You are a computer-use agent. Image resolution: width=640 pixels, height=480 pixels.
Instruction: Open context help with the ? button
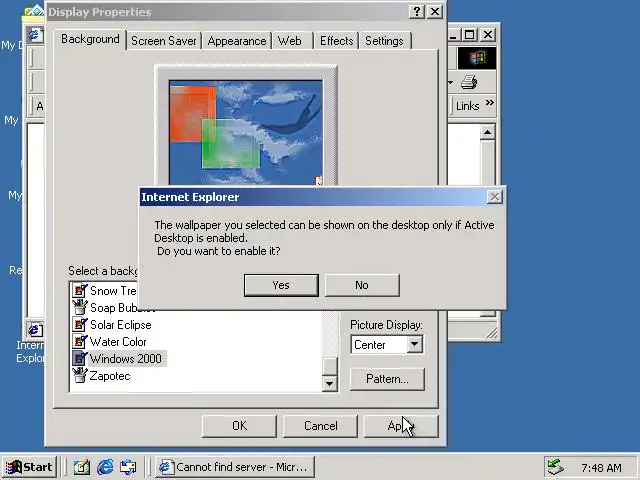point(417,11)
